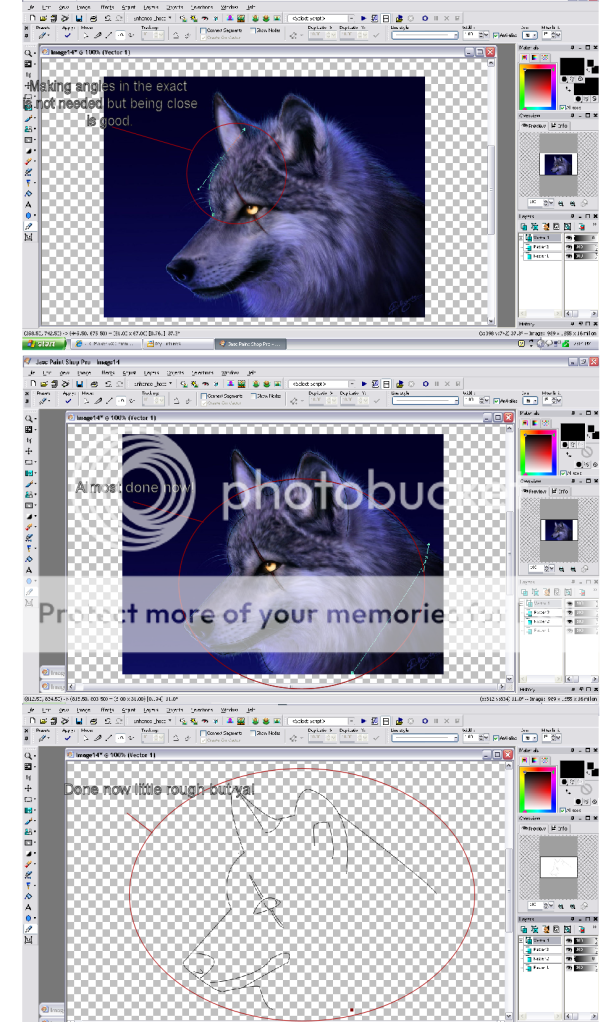The width and height of the screenshot is (611, 1022).
Task: Select the Zoom tool in the top screenshot's toolbar
Action: [29, 51]
